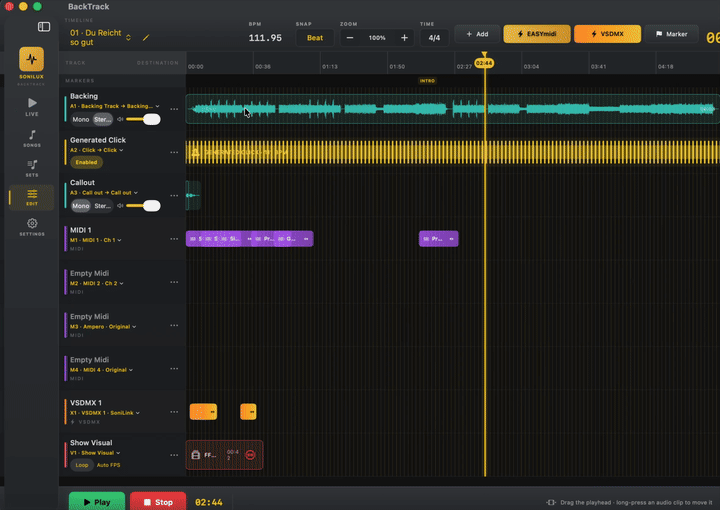Click the Stop button
Image resolution: width=720 pixels, height=510 pixels.
point(158,502)
